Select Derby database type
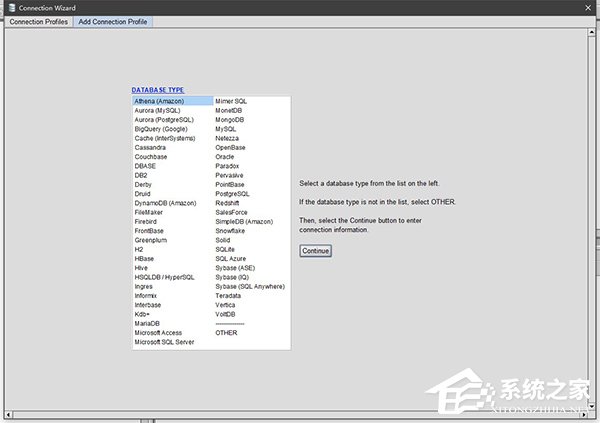600x423 pixels. [143, 185]
